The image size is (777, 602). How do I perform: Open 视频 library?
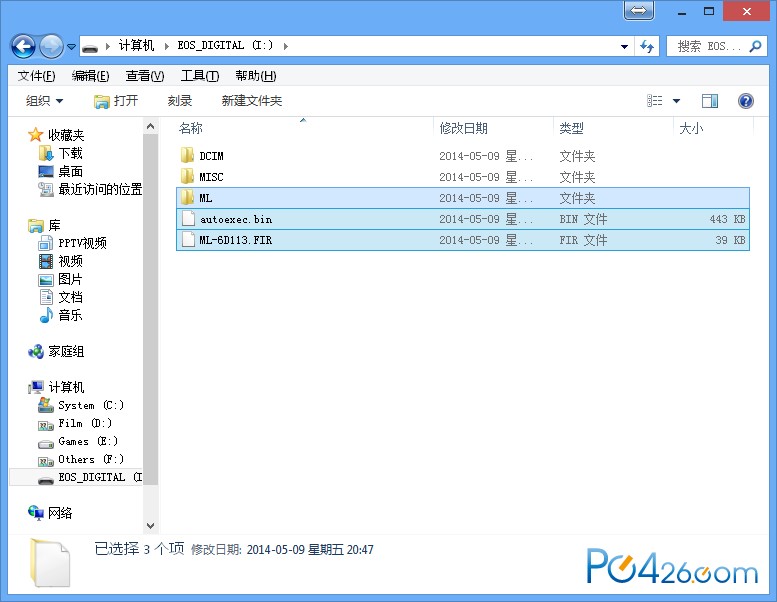click(70, 261)
